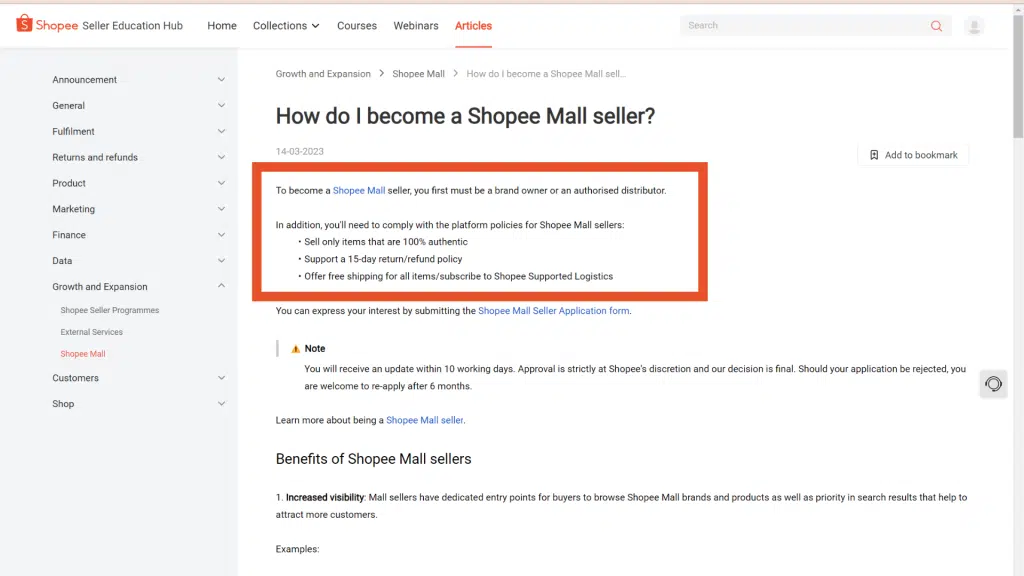The image size is (1024, 576).
Task: Click the warning Note icon
Action: click(x=296, y=349)
